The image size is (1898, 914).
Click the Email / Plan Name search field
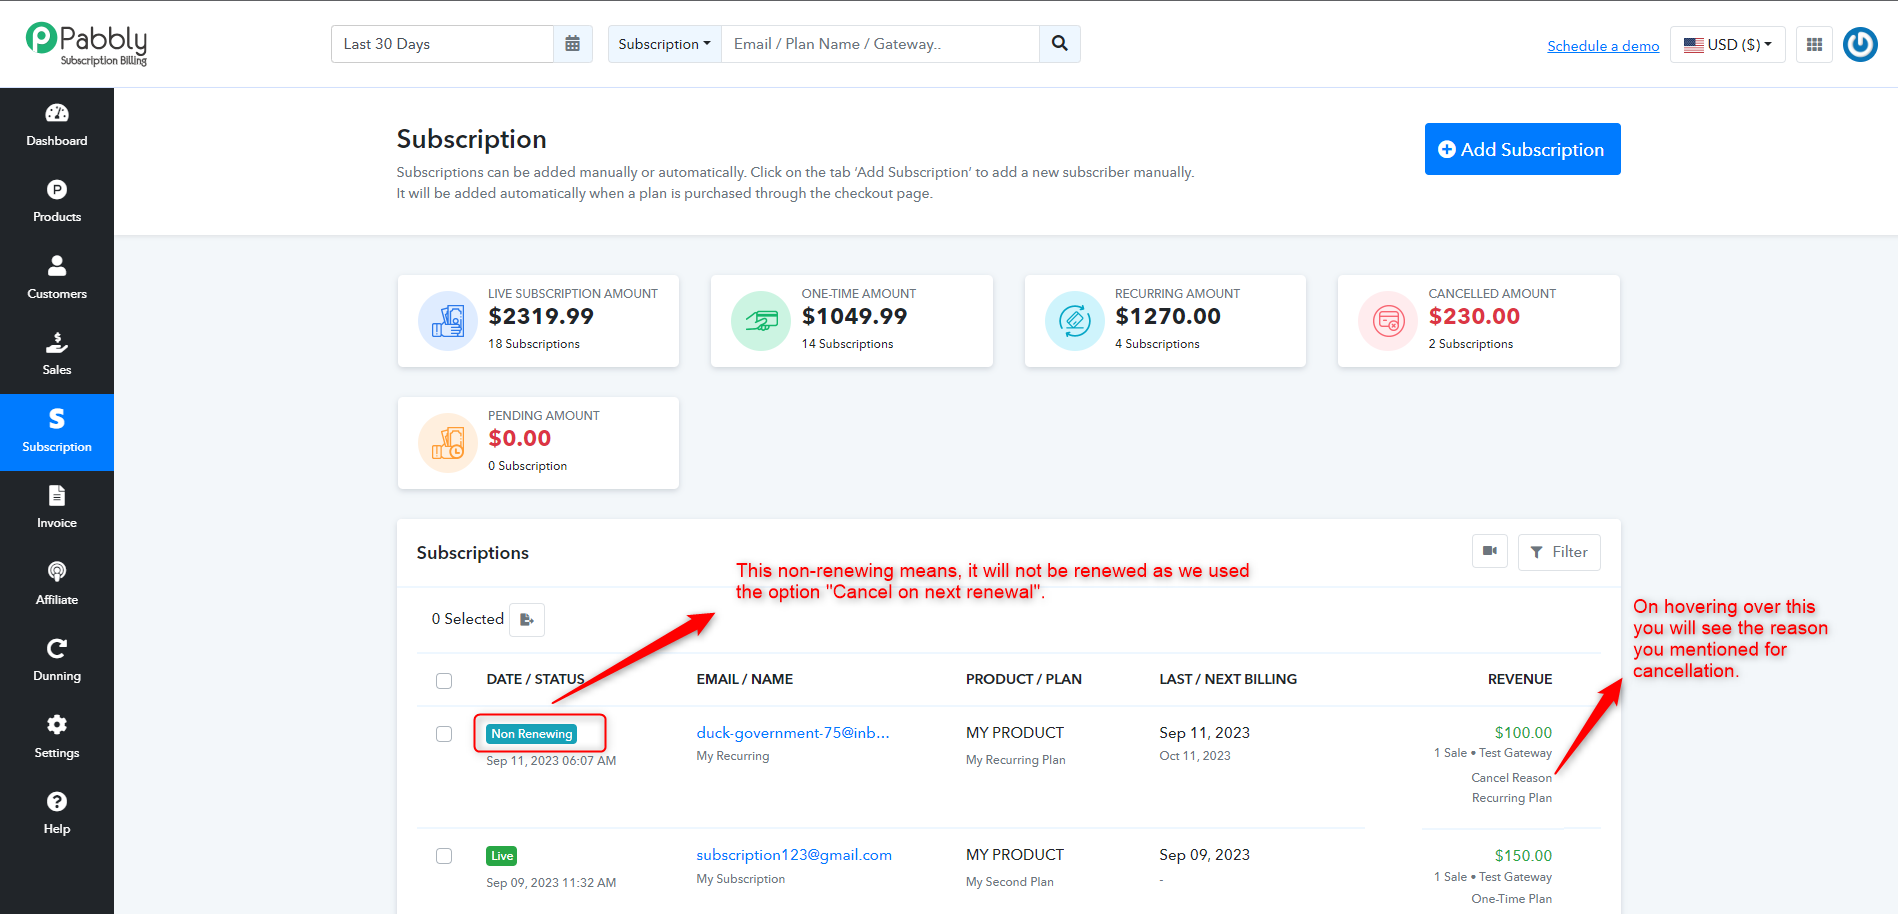[880, 44]
